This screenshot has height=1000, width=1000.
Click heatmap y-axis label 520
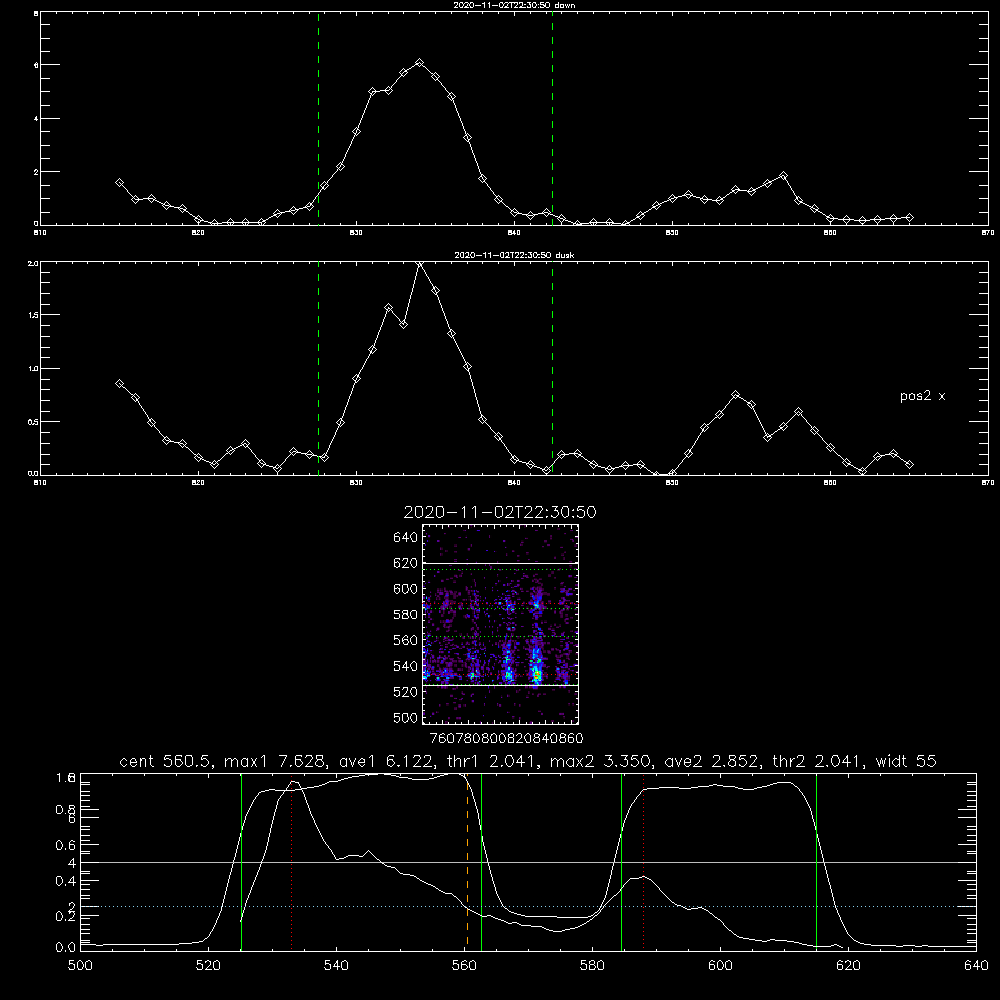405,692
